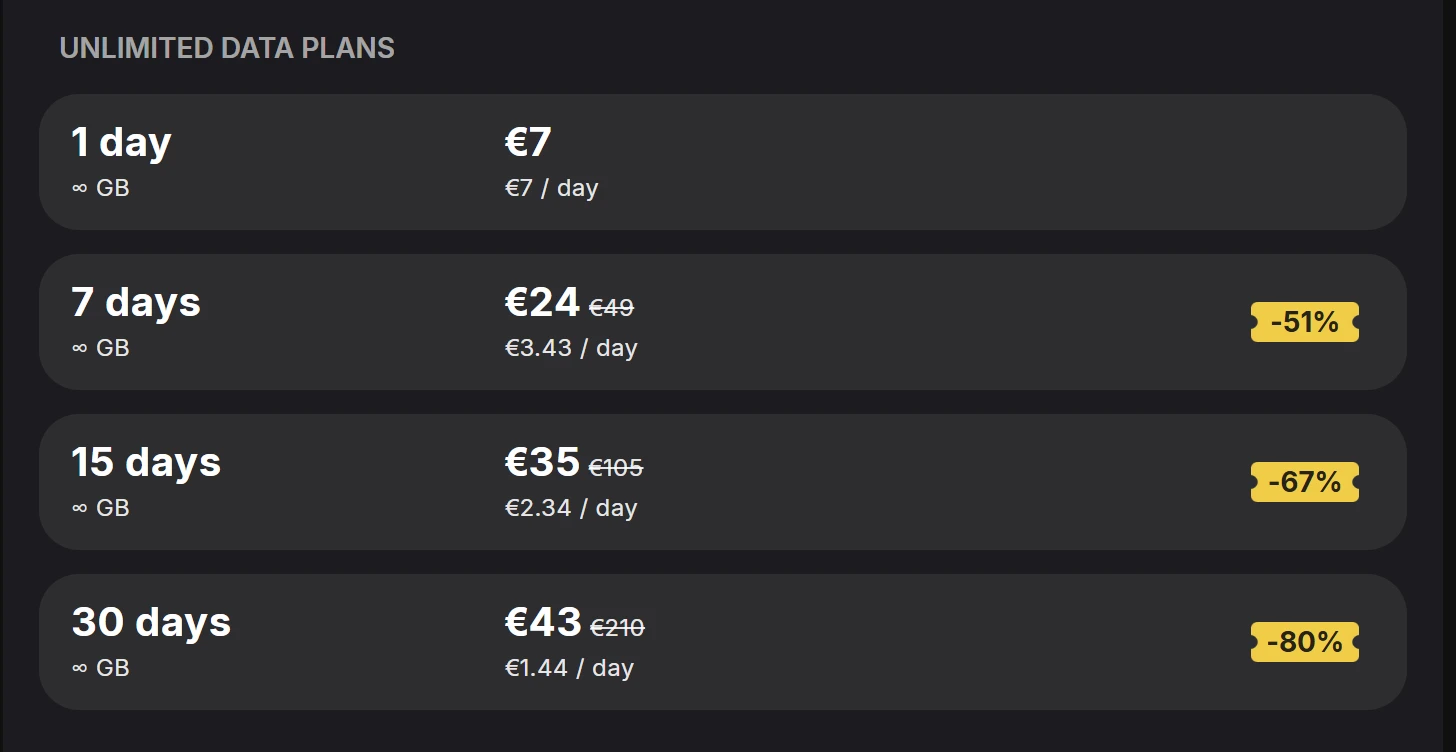Image resolution: width=1456 pixels, height=752 pixels.
Task: Click the struck-through €210 original price
Action: point(617,628)
